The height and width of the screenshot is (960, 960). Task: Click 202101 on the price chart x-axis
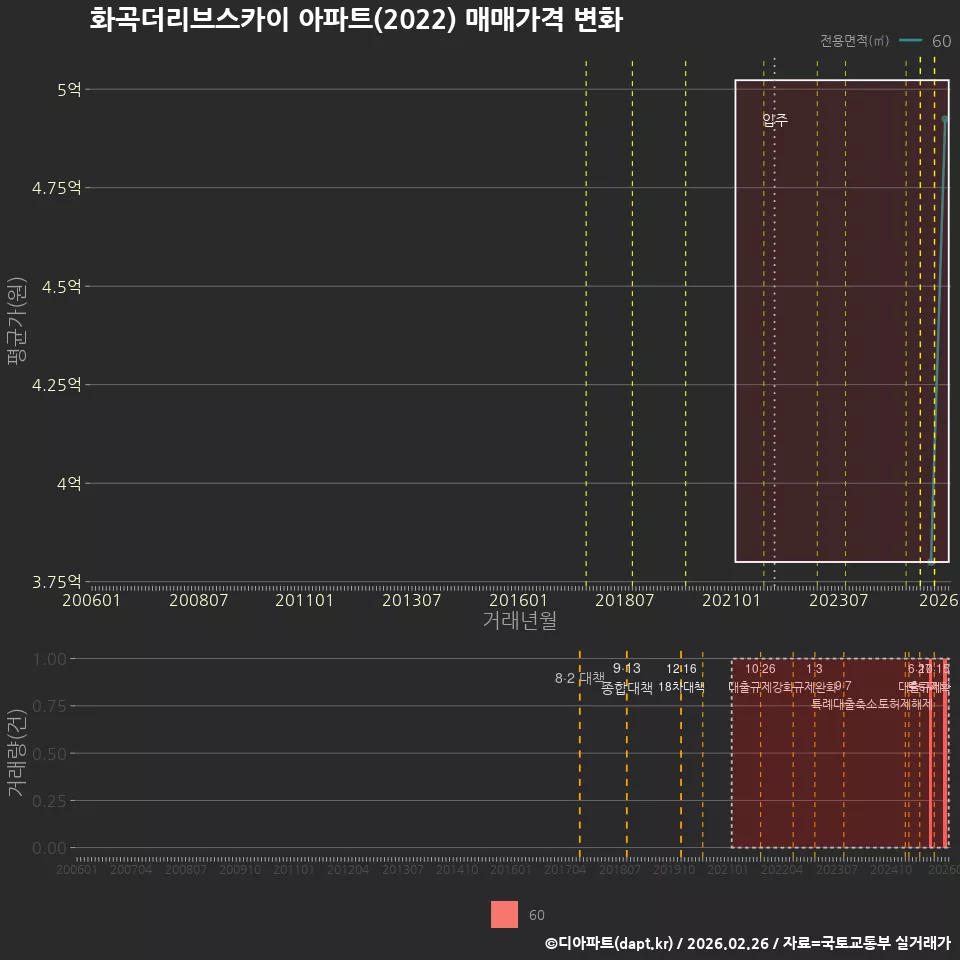731,600
